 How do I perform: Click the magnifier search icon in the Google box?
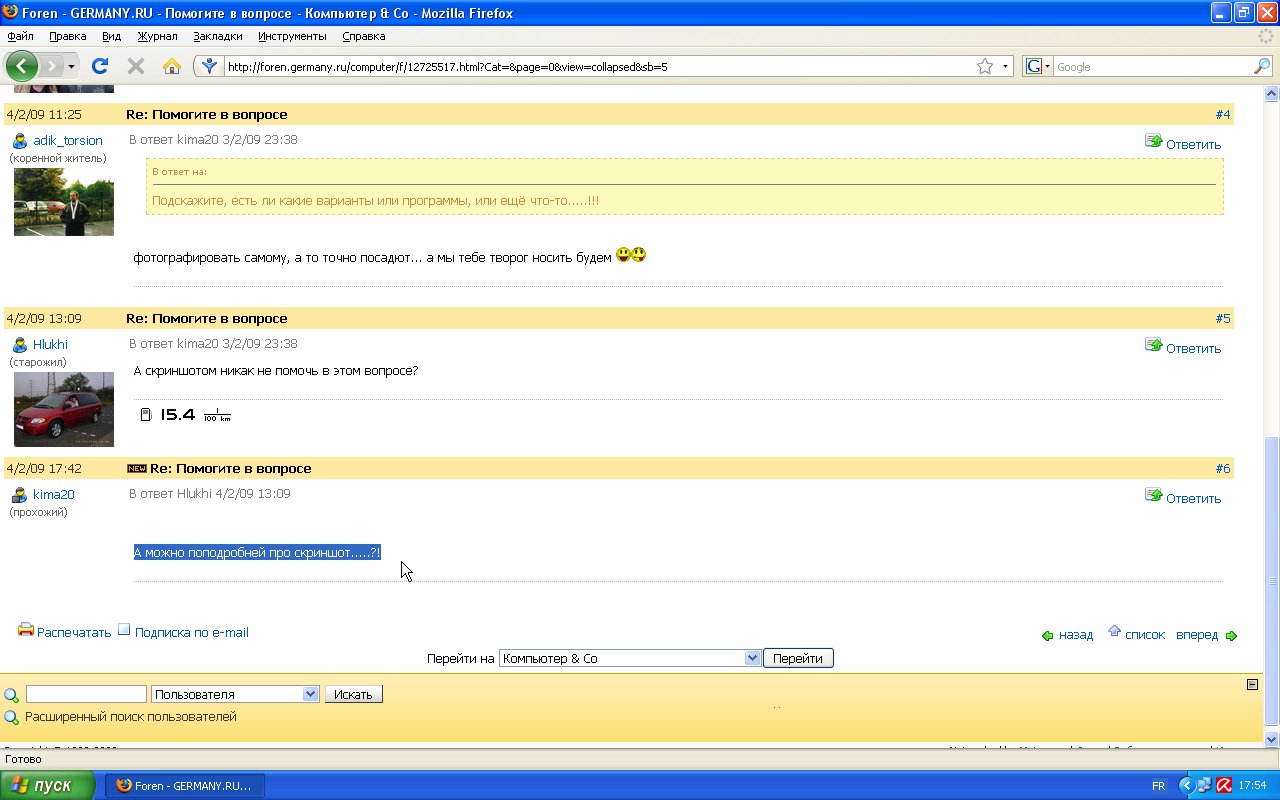coord(1262,66)
